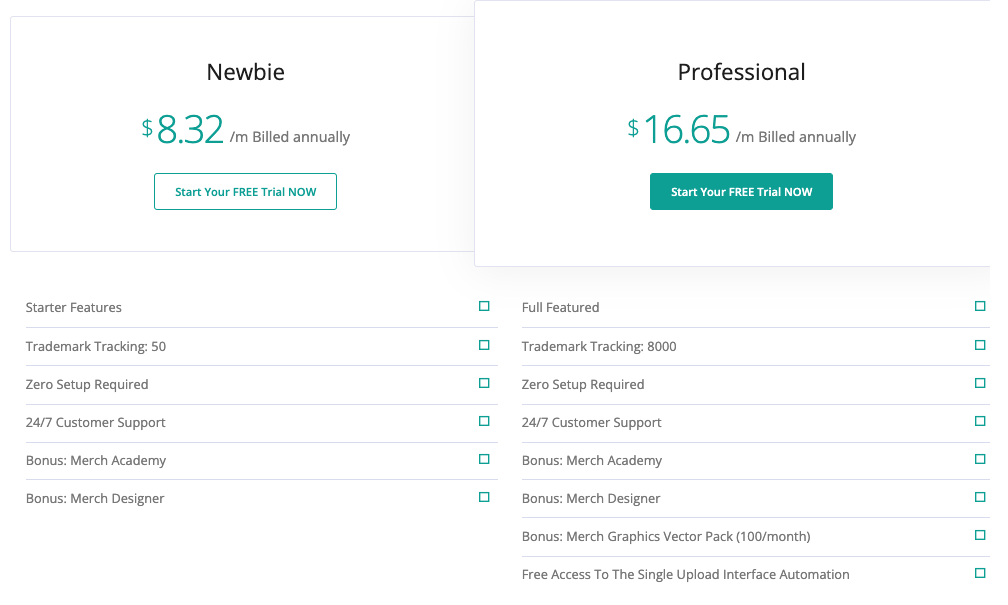Toggle Professional 24/7 Customer Support box
Screen dimensions: 1008x605
click(980, 421)
